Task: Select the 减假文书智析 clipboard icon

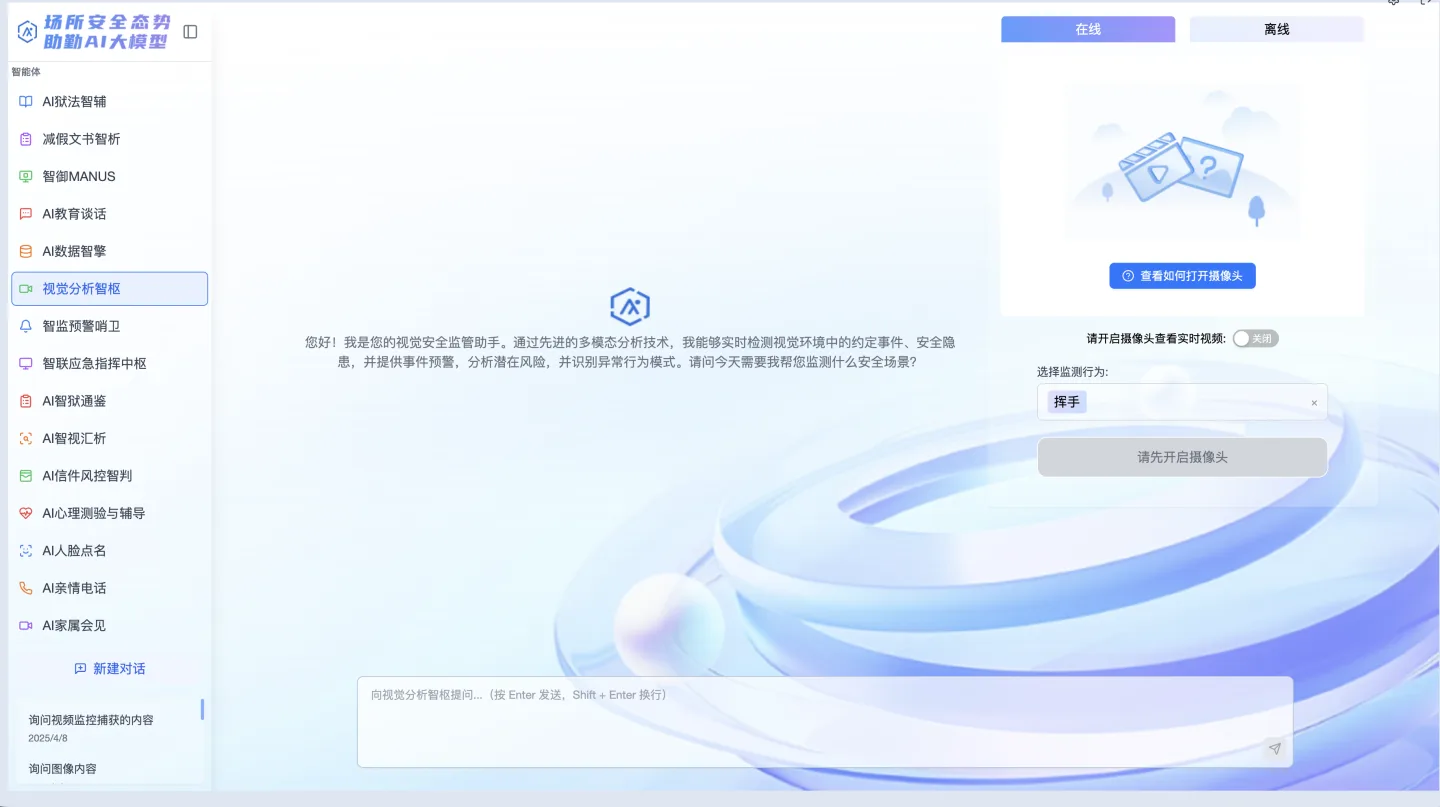Action: tap(26, 139)
